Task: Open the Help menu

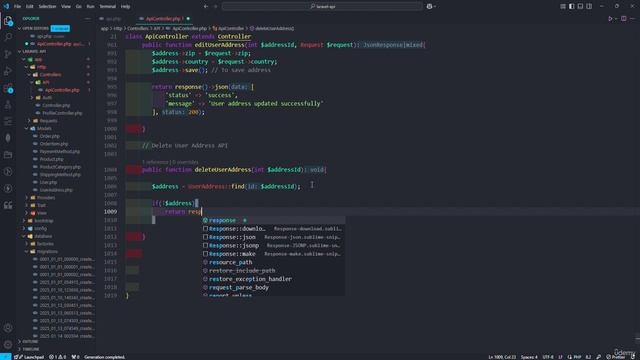Action: (x=125, y=7)
